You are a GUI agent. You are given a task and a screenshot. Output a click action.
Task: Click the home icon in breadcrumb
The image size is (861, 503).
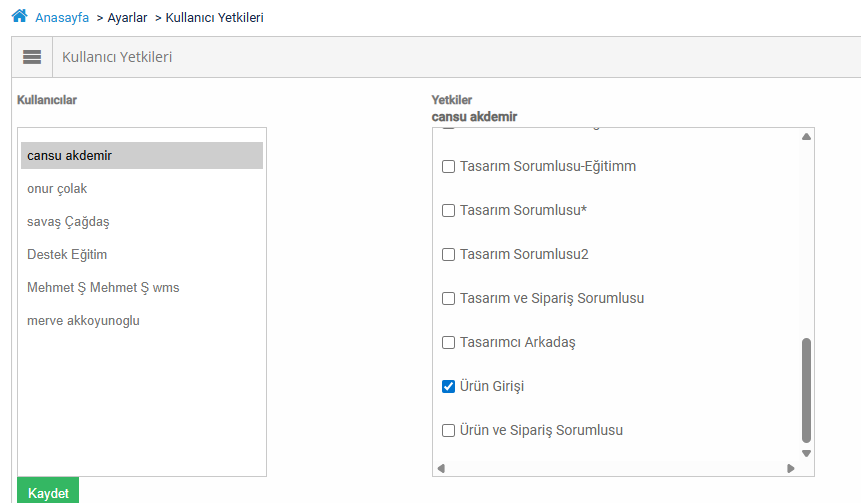point(19,16)
